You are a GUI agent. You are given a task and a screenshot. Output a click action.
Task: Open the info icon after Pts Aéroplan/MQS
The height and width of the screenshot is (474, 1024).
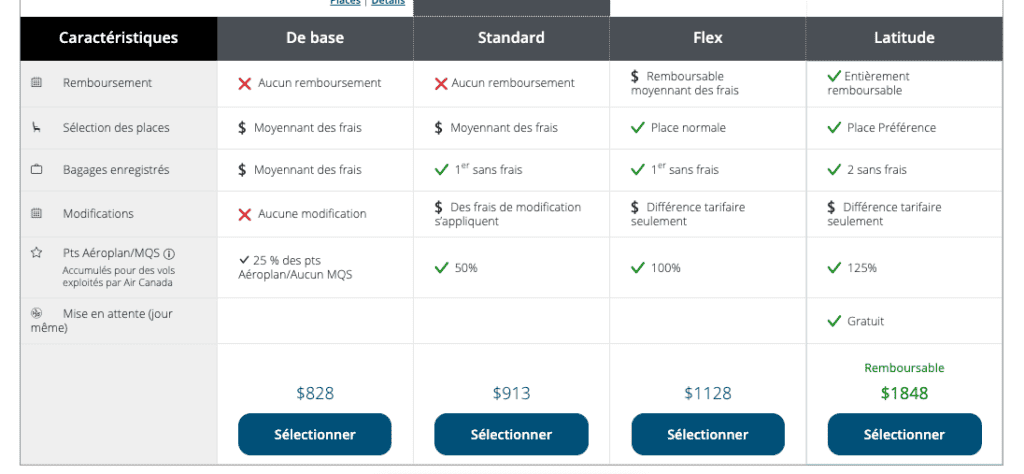(169, 254)
